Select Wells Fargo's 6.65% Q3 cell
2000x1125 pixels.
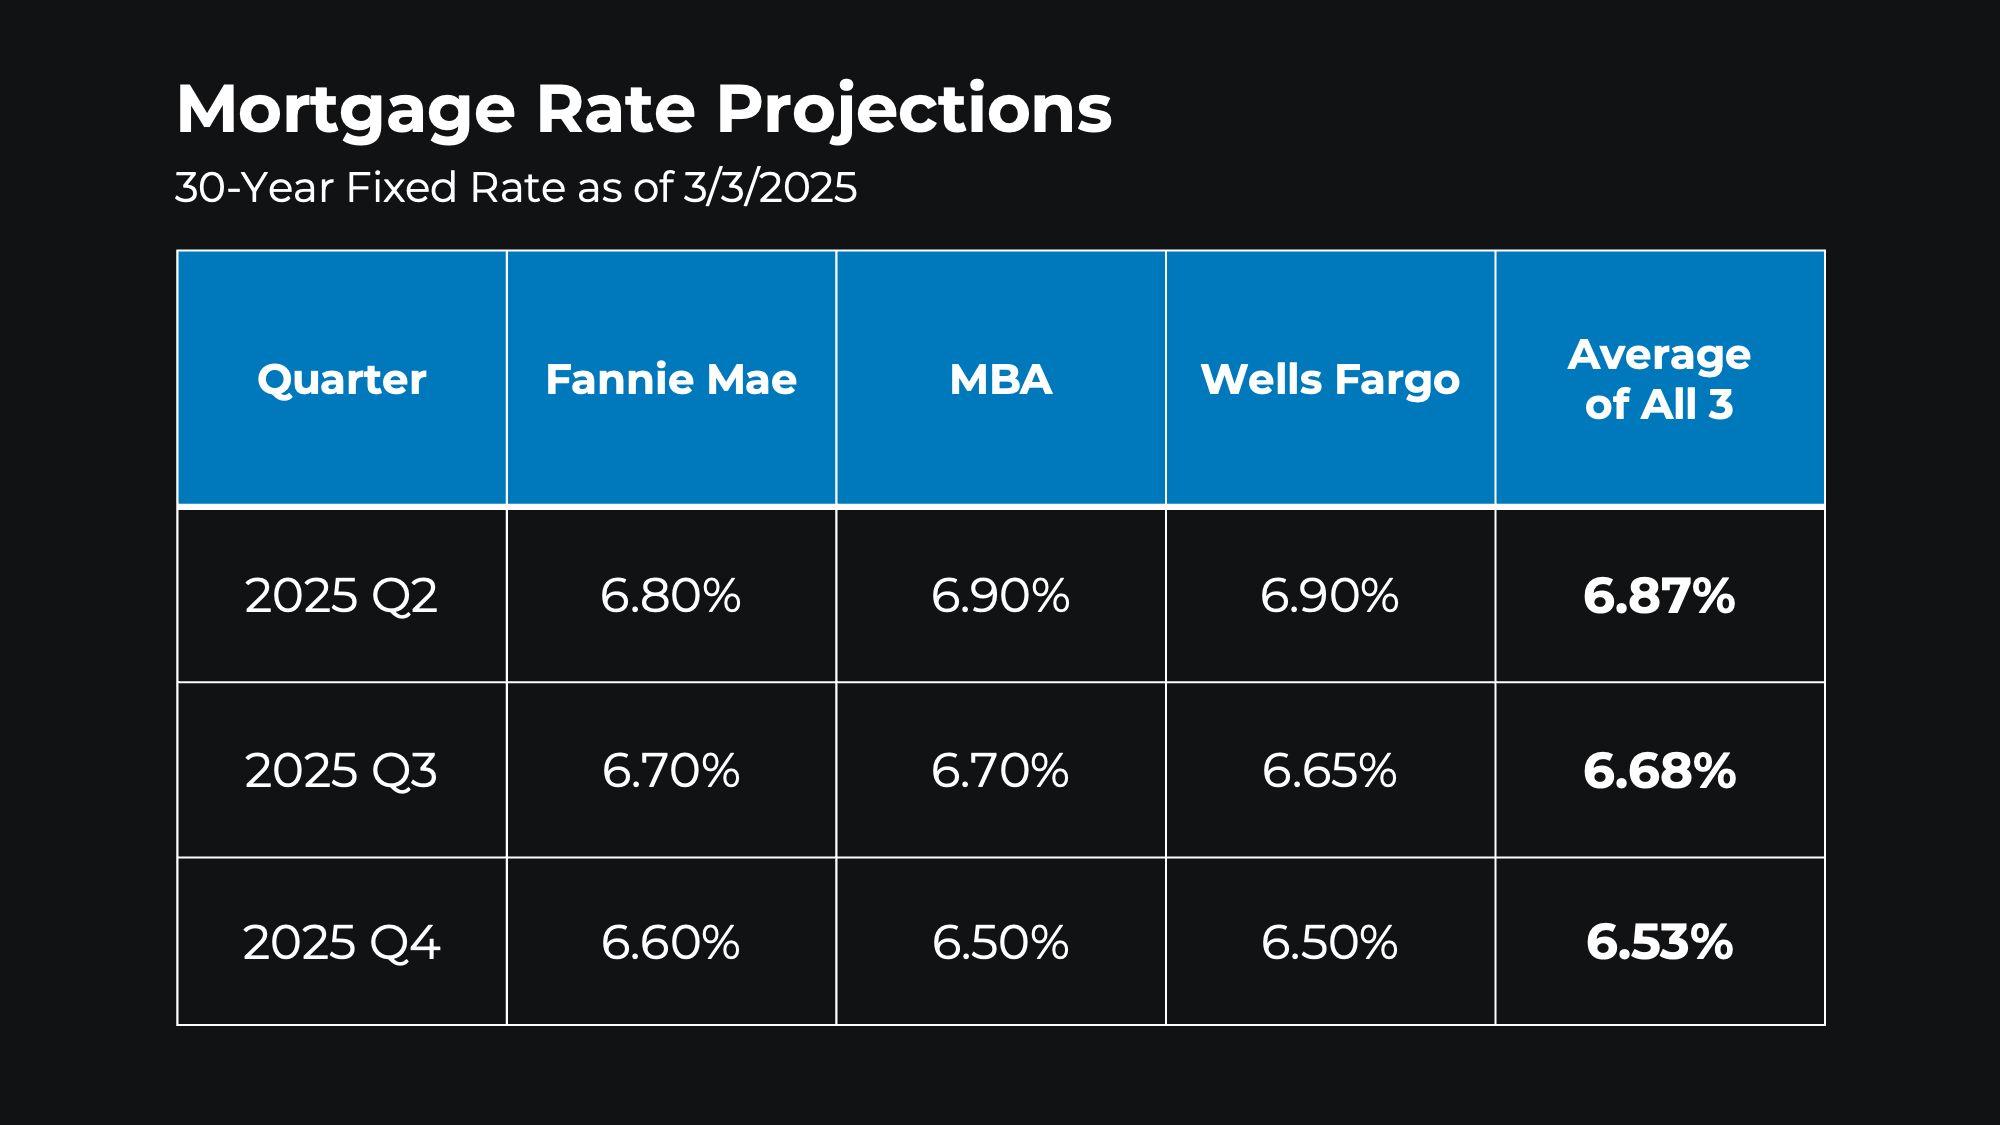[1330, 771]
